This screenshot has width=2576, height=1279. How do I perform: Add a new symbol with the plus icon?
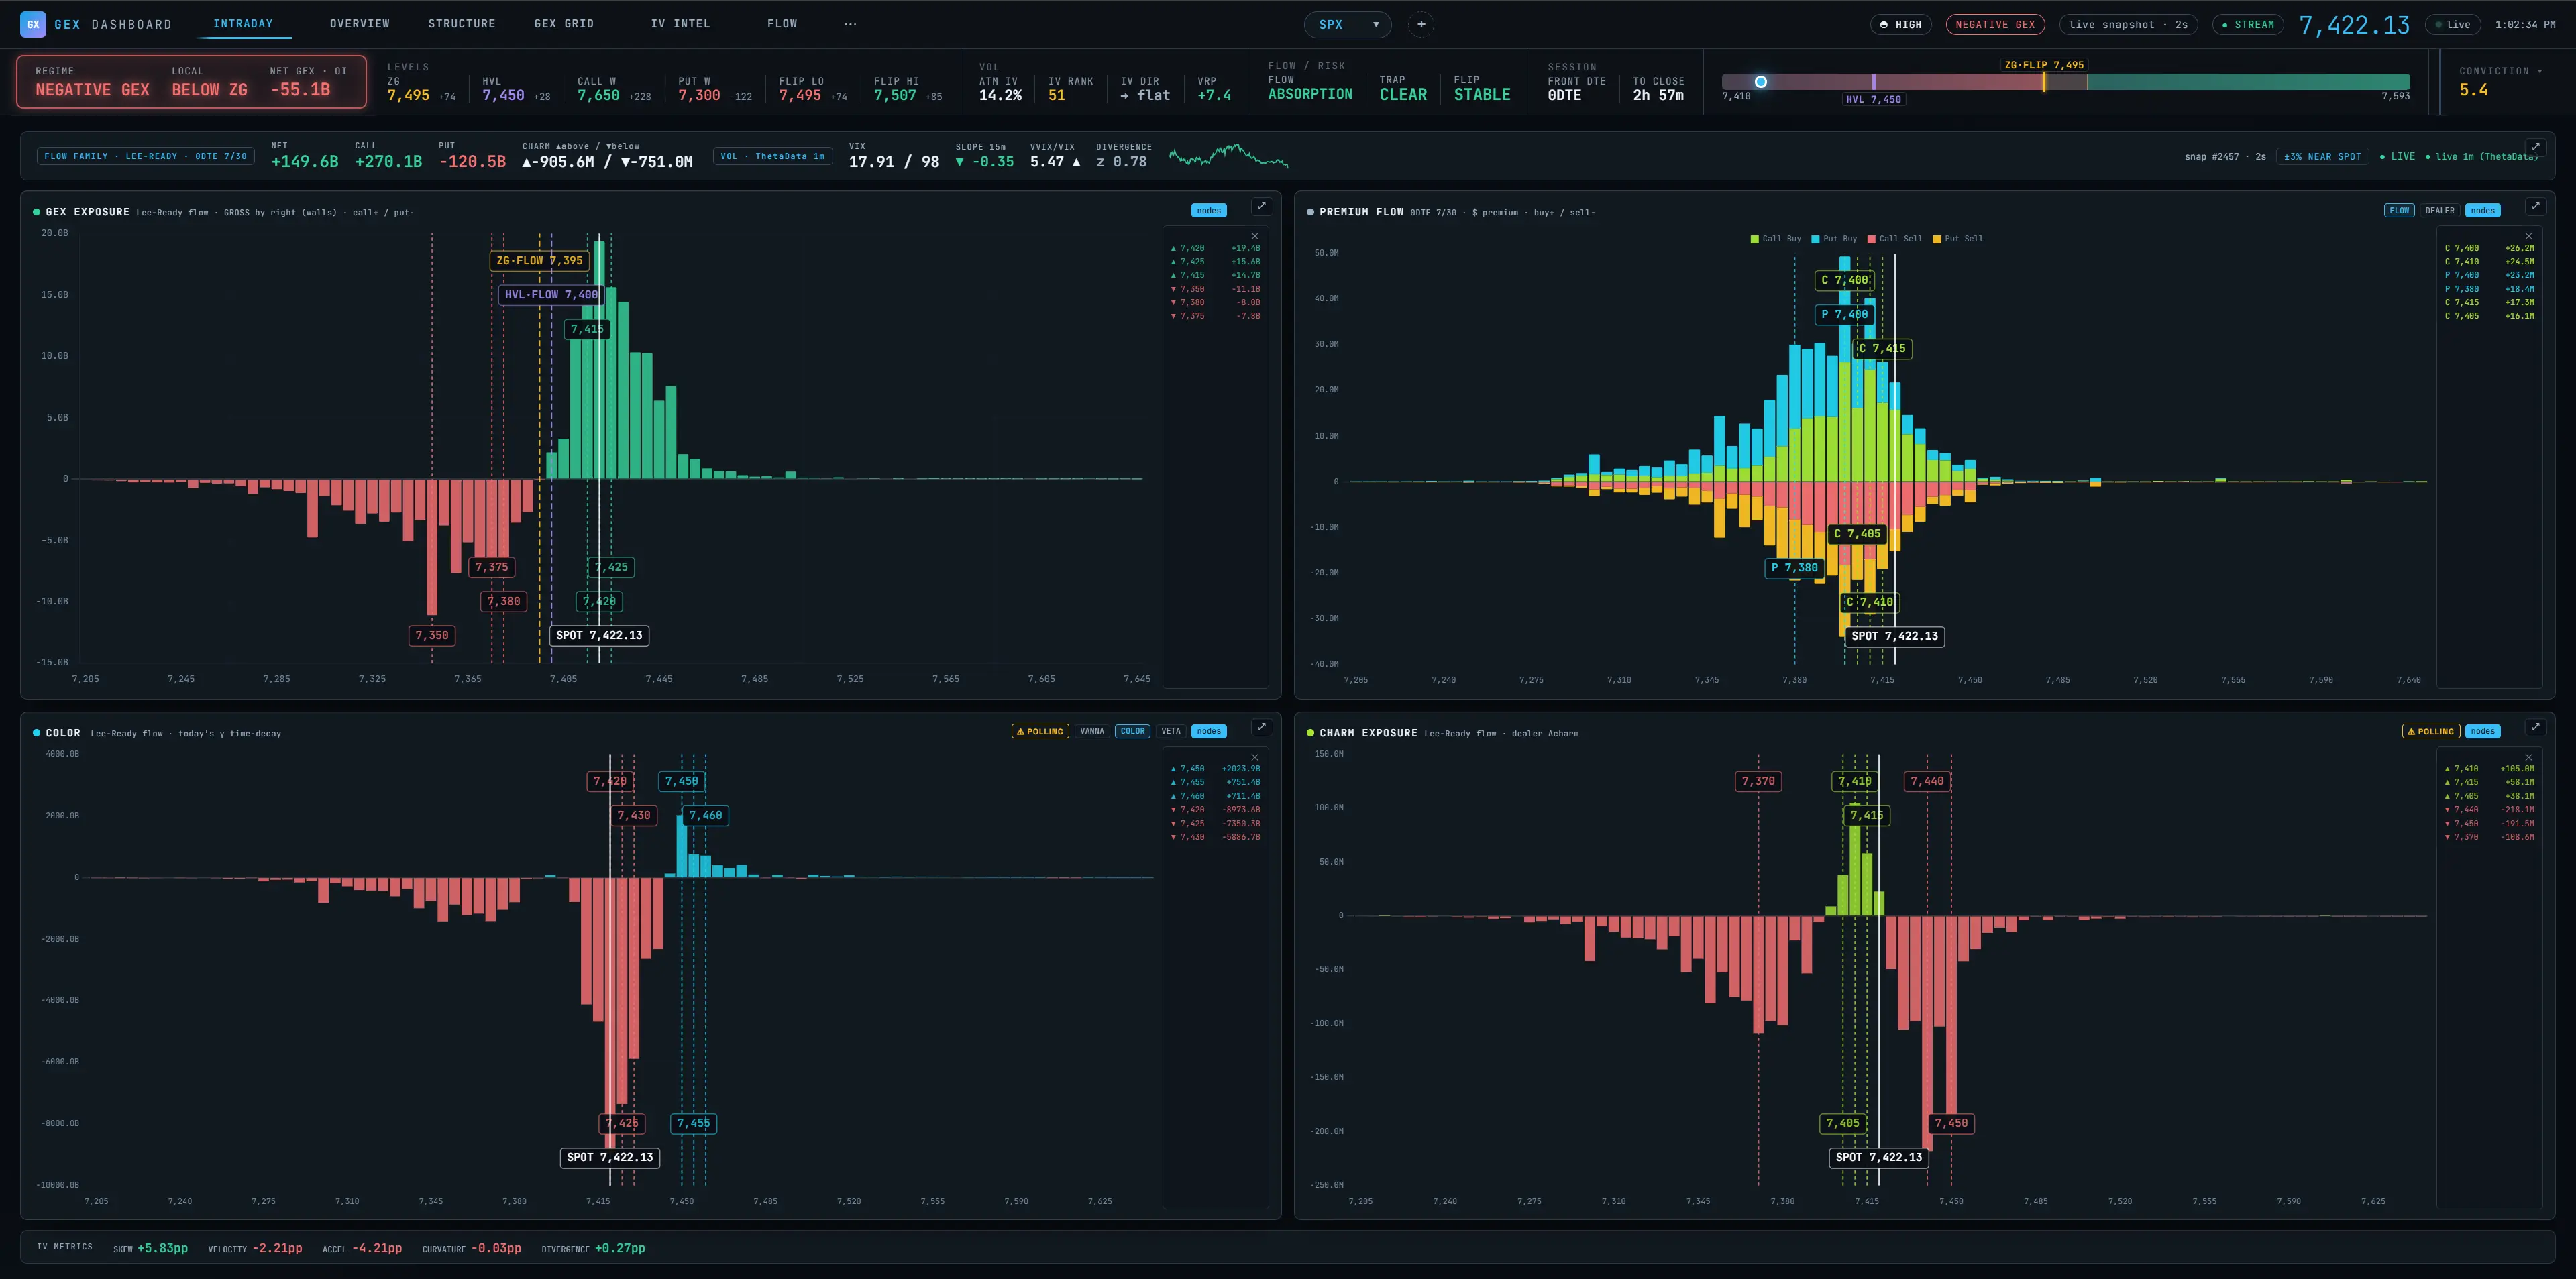(x=1421, y=24)
